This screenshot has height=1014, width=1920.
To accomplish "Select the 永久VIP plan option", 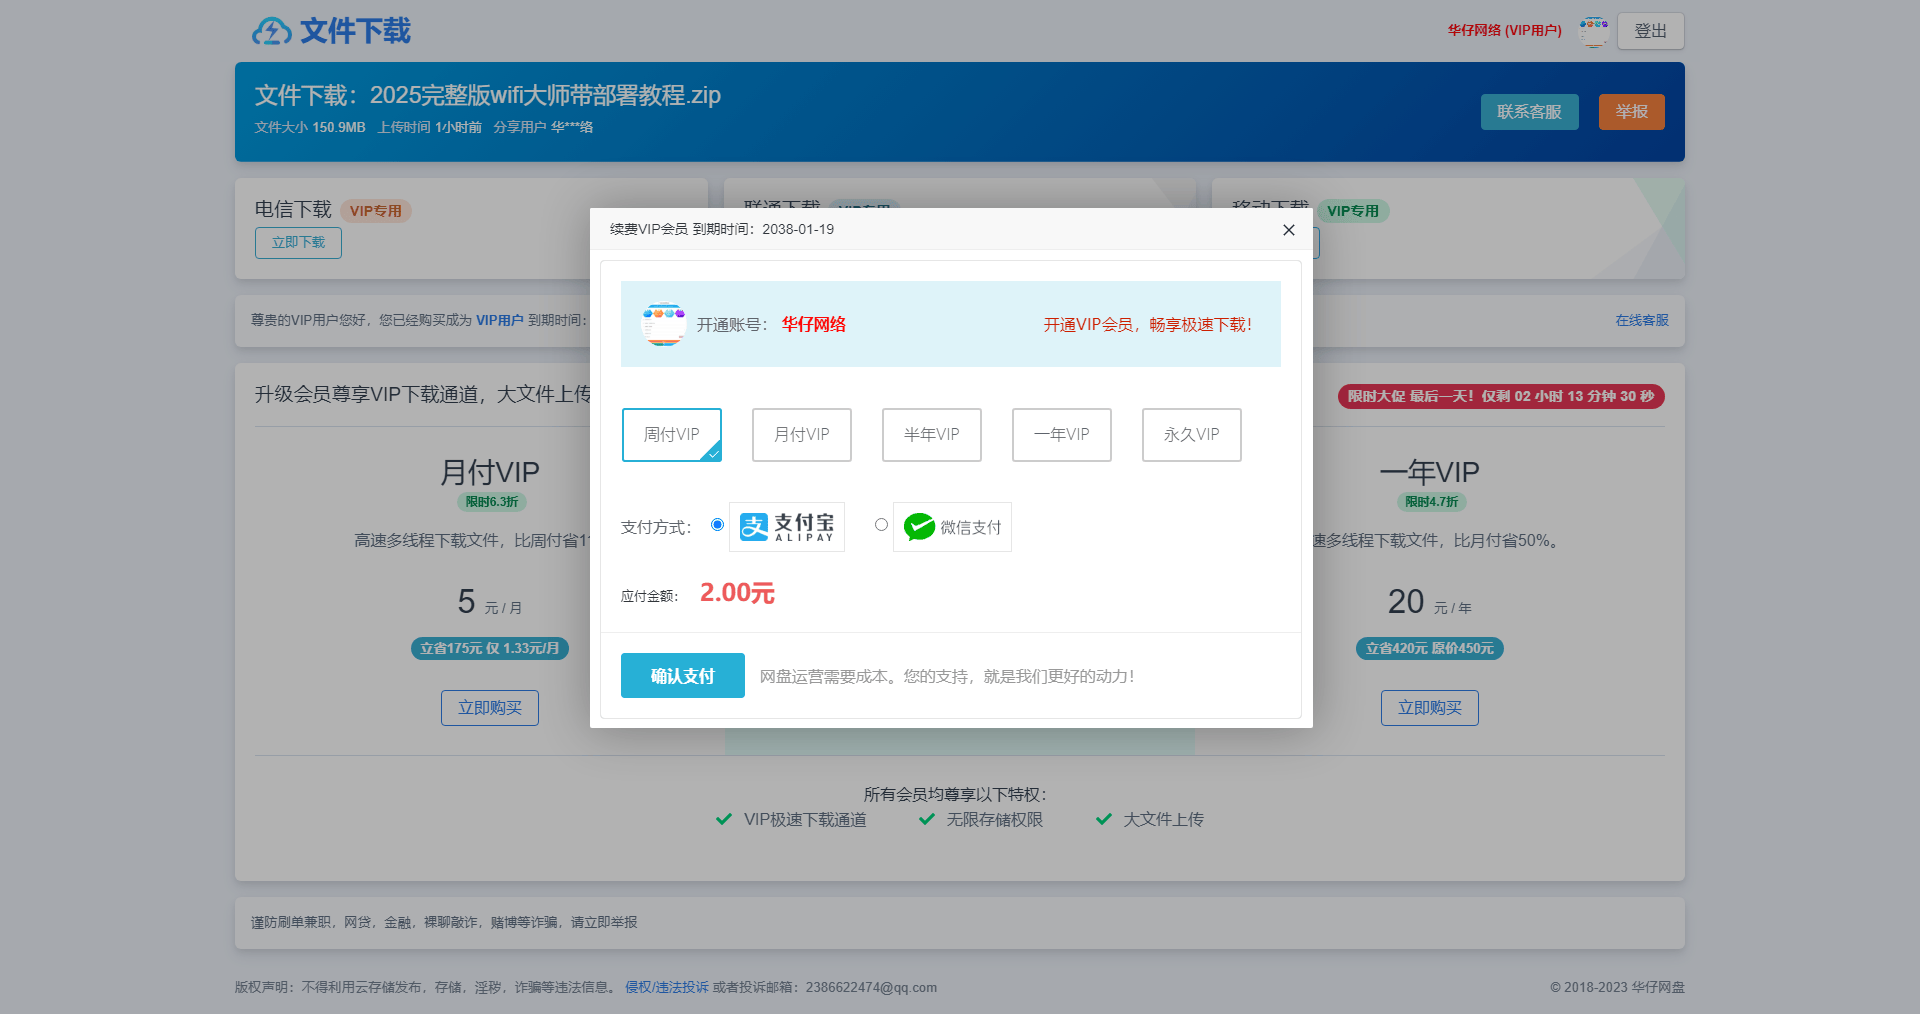I will point(1191,435).
